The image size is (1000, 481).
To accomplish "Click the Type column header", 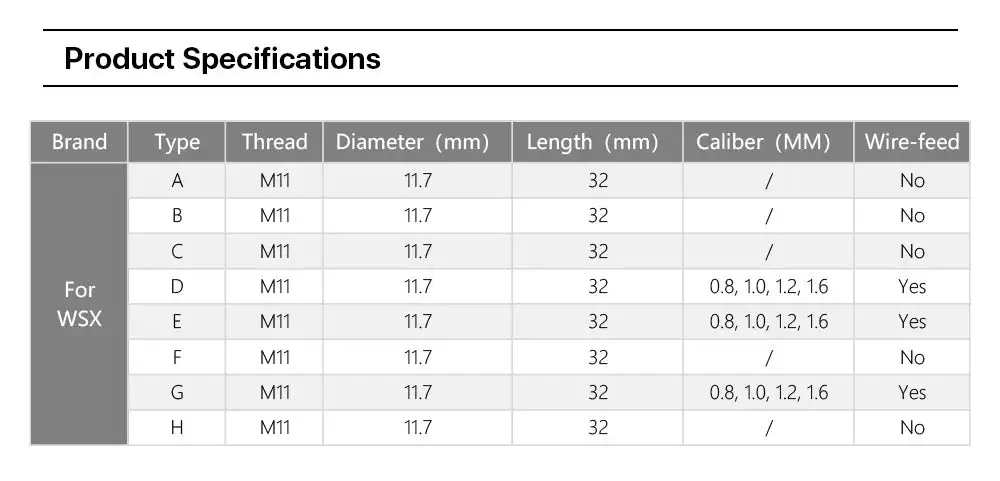I will click(177, 142).
